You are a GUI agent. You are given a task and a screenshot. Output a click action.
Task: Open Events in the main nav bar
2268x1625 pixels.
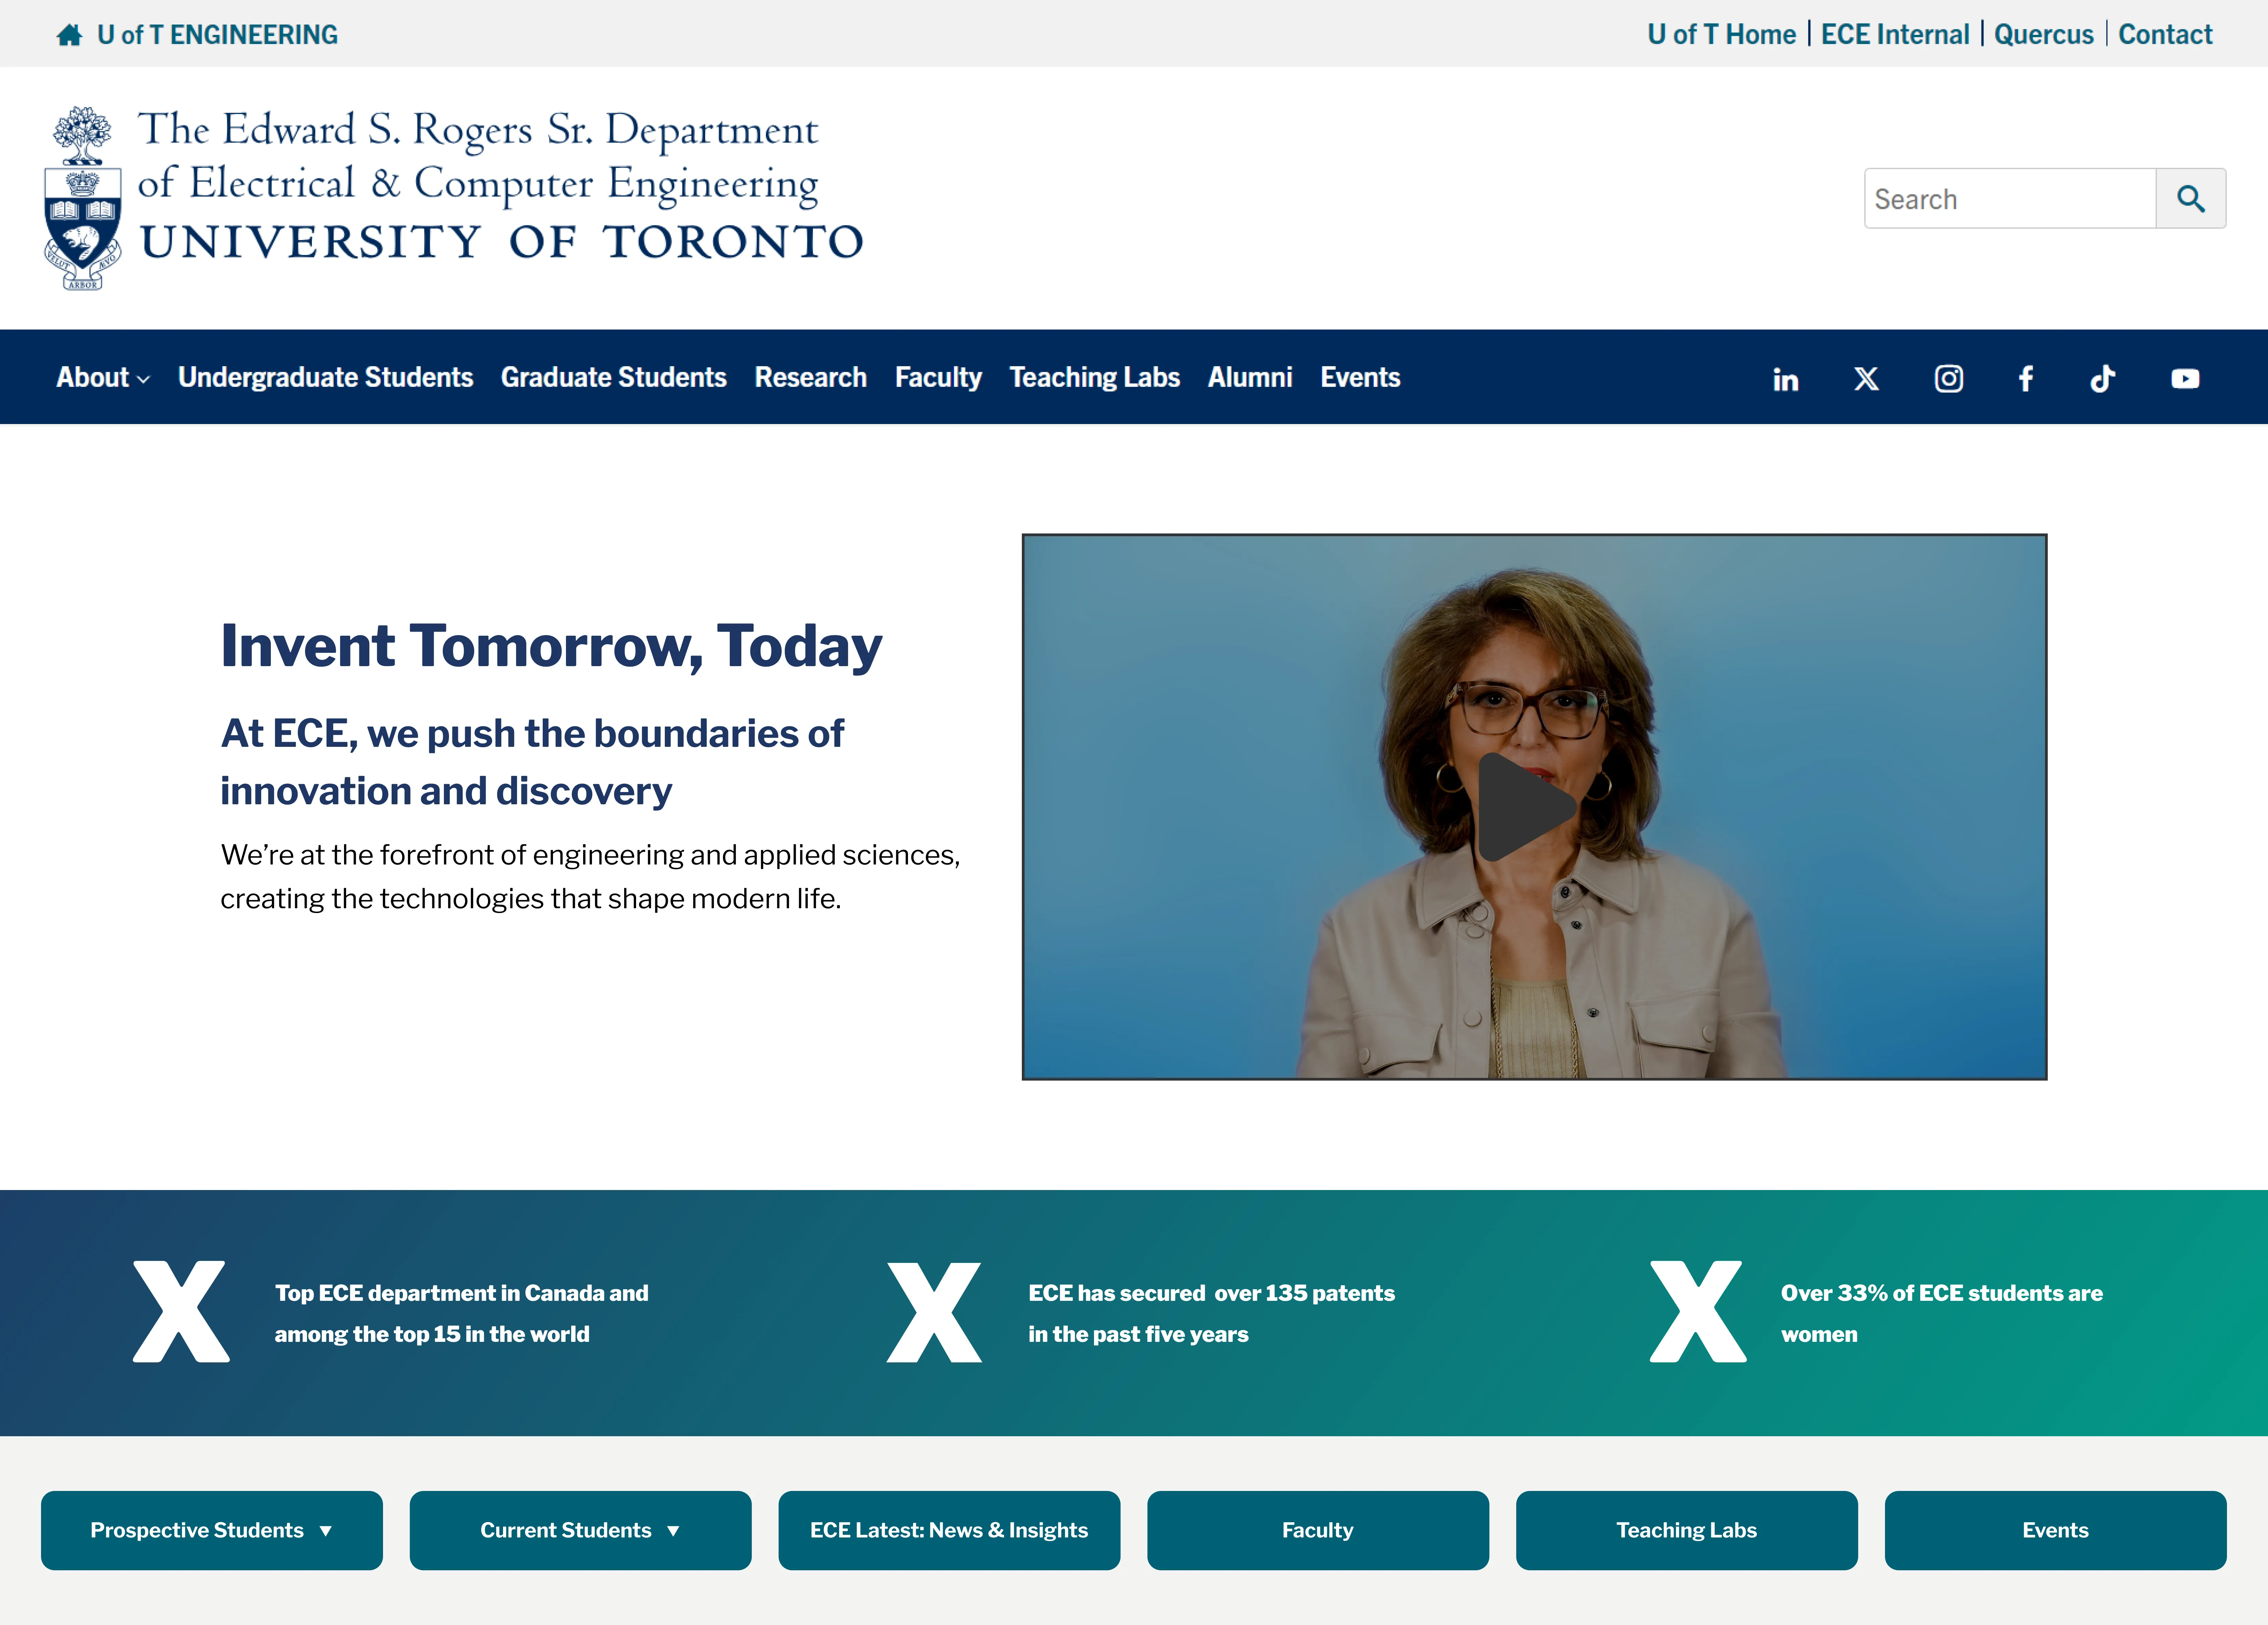pos(1360,378)
